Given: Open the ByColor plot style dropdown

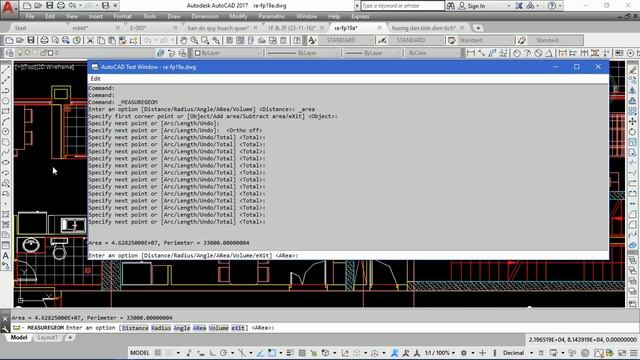Looking at the screenshot, I should tap(433, 53).
